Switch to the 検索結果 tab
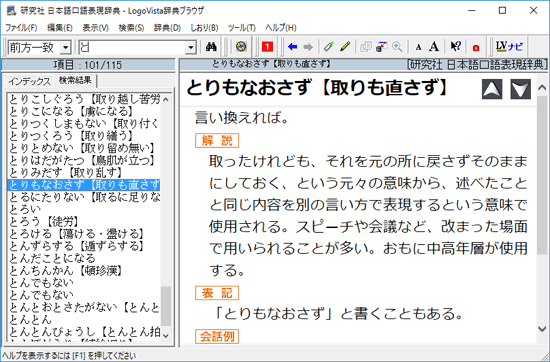The height and width of the screenshot is (362, 550). point(75,80)
